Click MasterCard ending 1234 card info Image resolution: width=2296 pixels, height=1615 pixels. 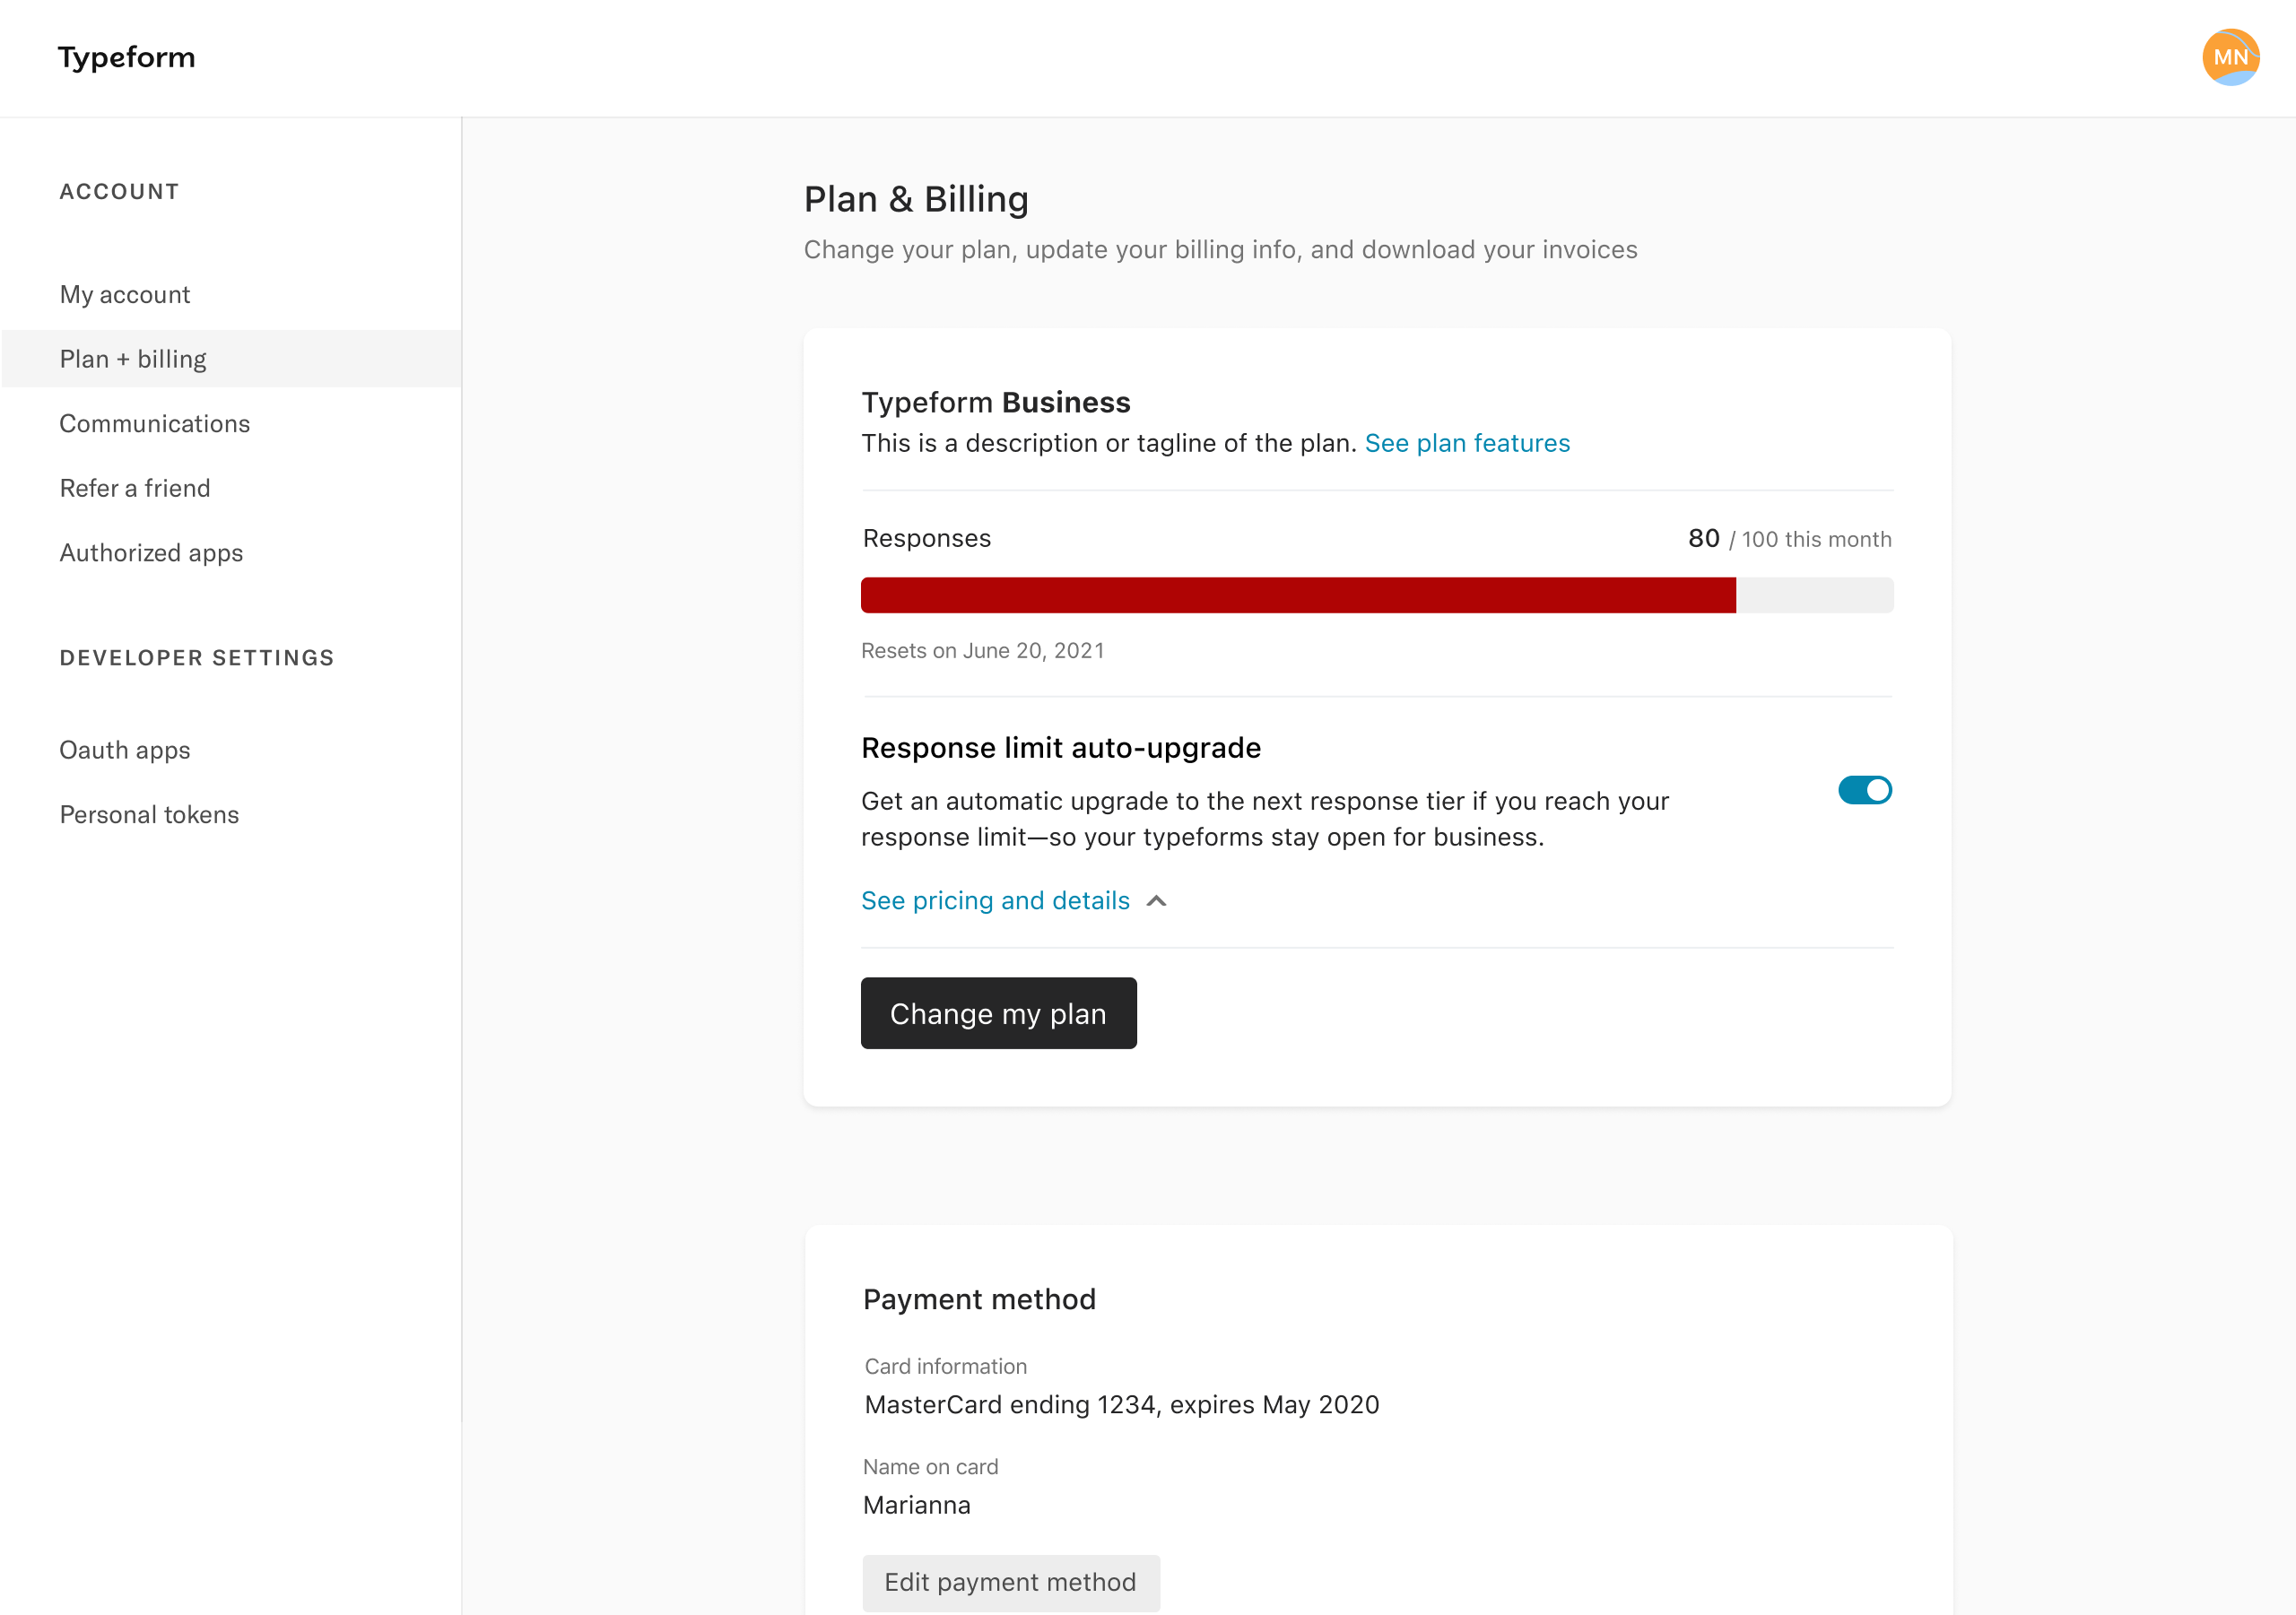click(x=1122, y=1405)
